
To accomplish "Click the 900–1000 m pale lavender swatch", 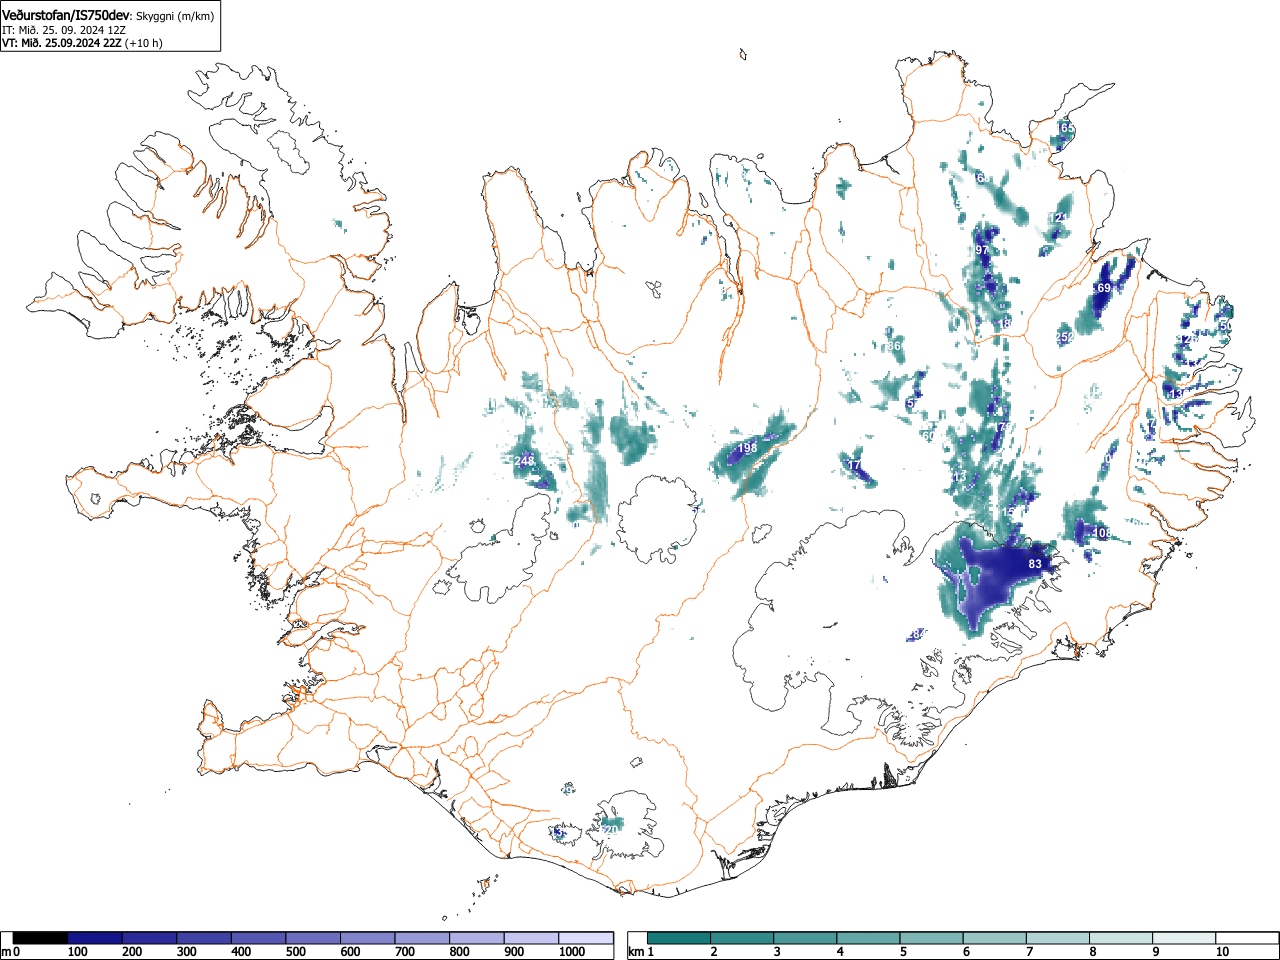I will (531, 938).
